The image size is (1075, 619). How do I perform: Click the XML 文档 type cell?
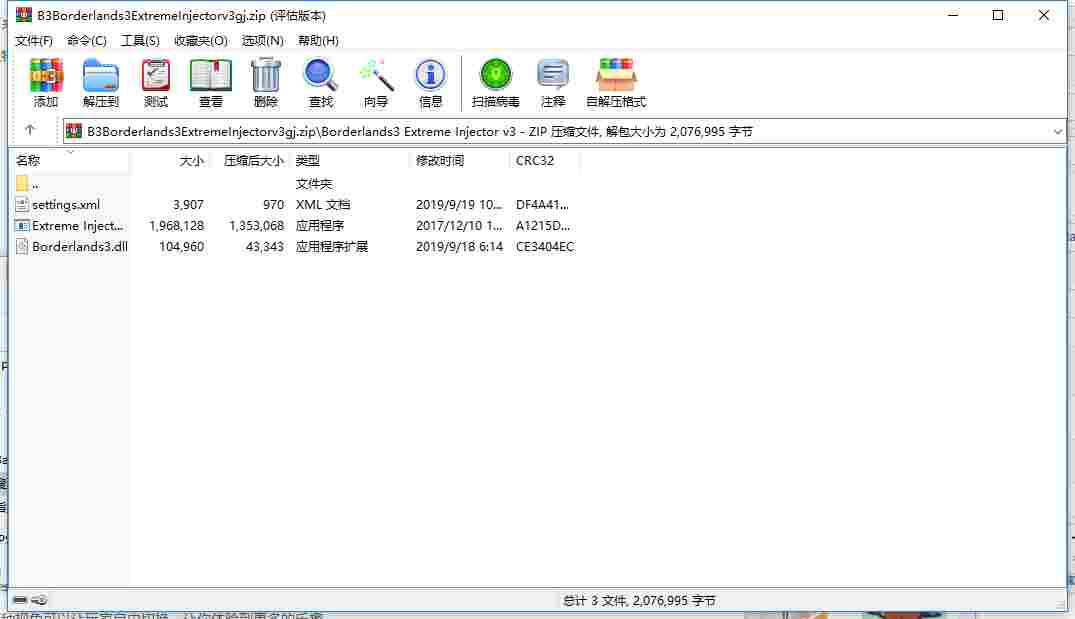pos(323,204)
